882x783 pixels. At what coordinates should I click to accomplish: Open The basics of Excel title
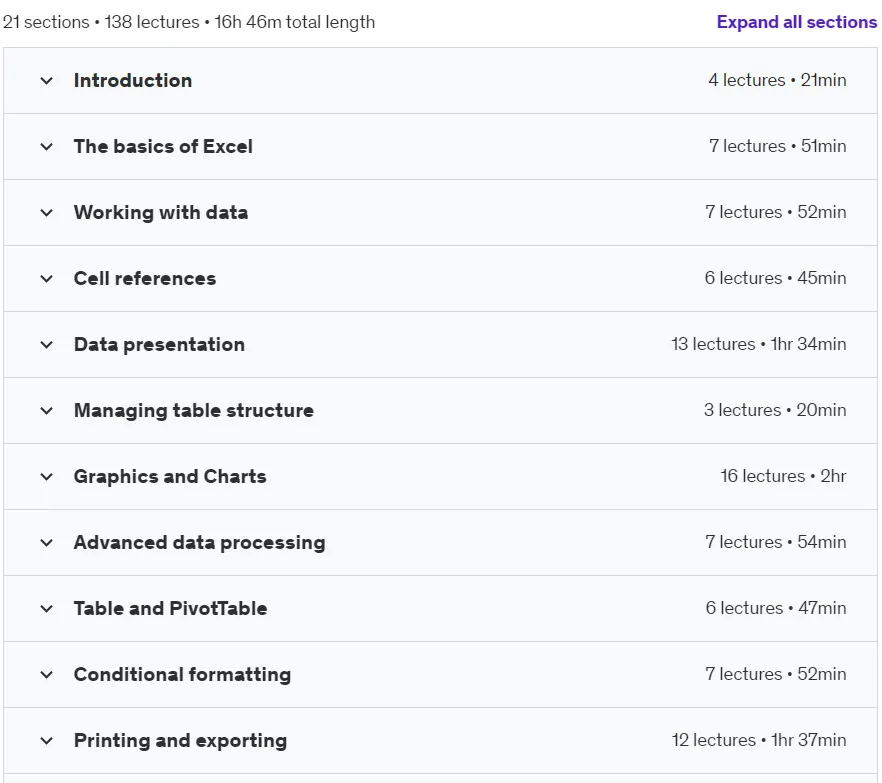[x=163, y=146]
